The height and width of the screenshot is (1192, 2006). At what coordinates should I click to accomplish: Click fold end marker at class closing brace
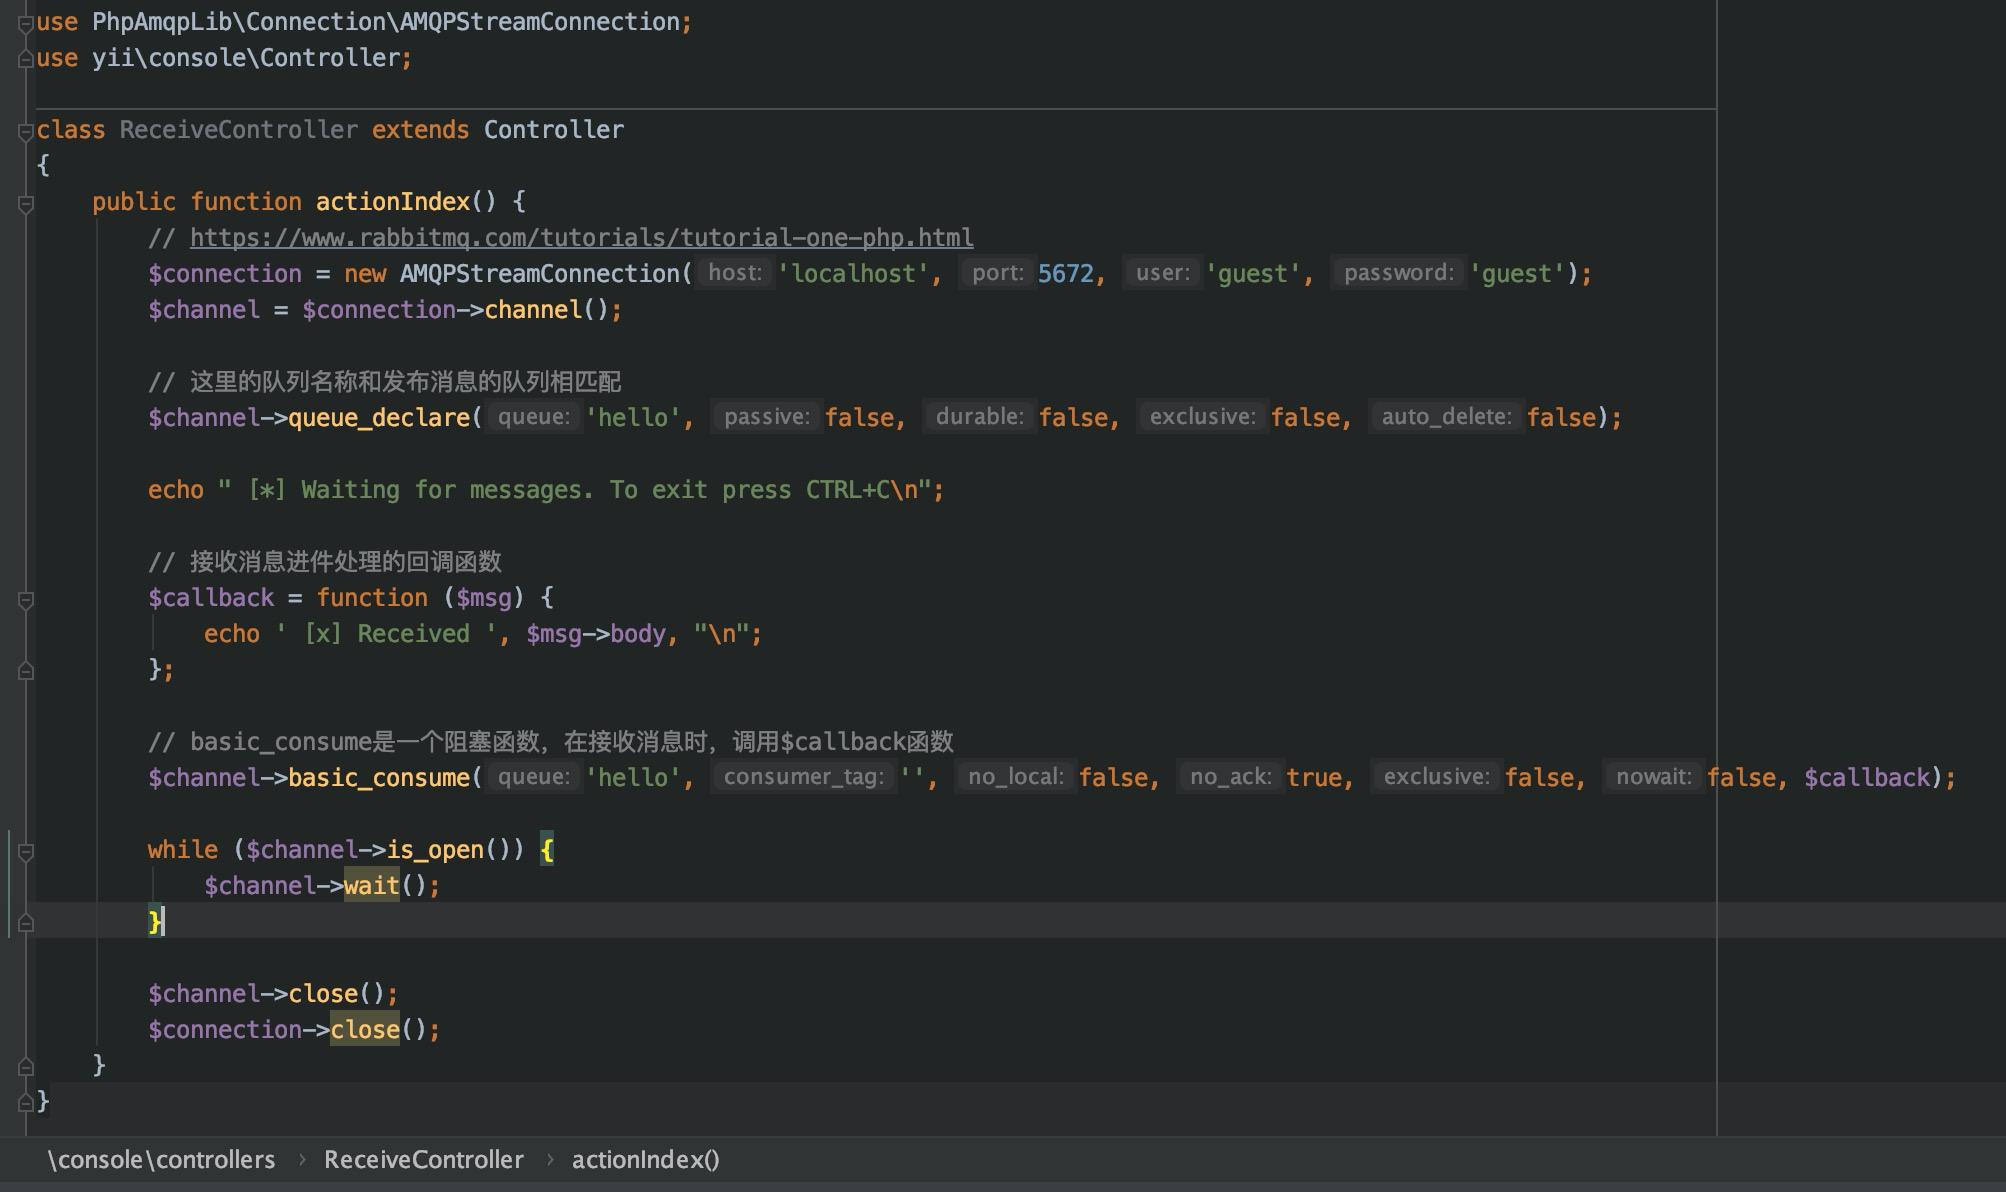pyautogui.click(x=26, y=1102)
